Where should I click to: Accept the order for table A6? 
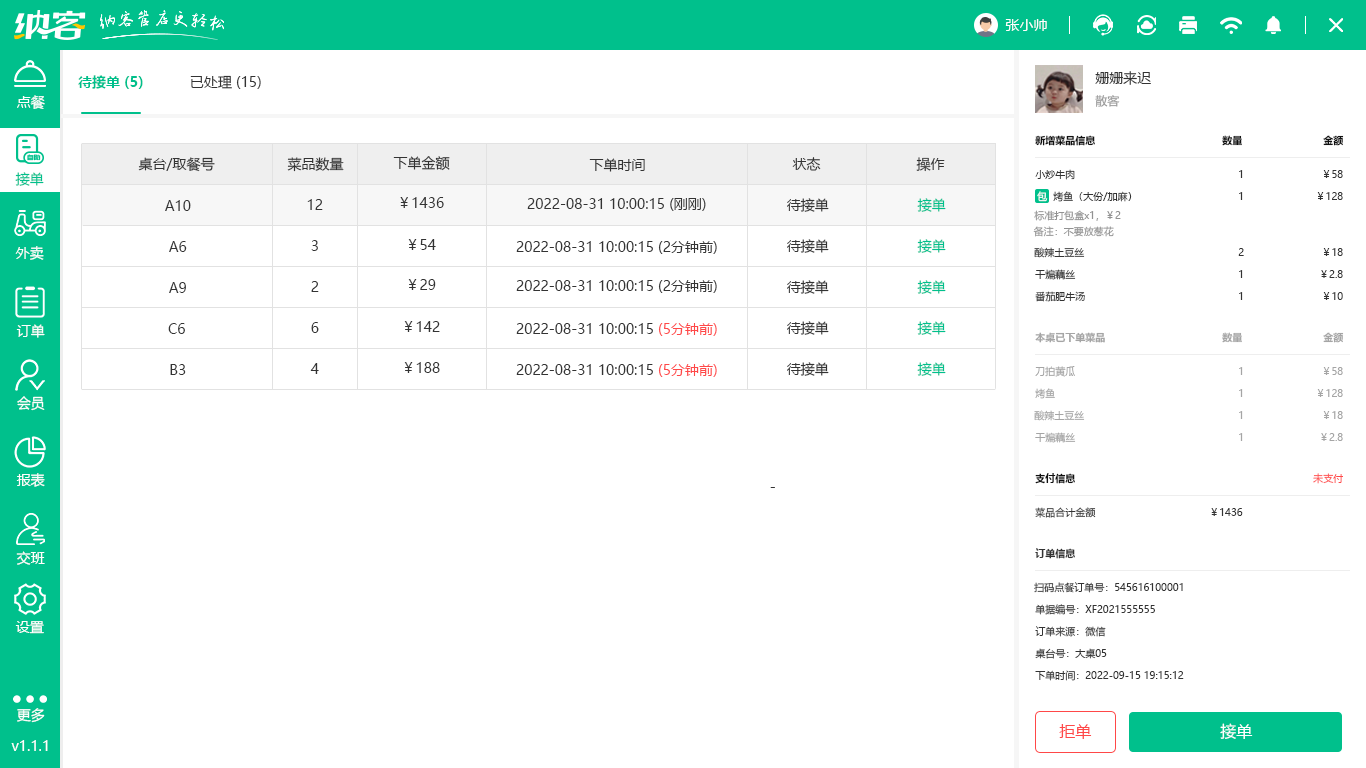[x=931, y=246]
